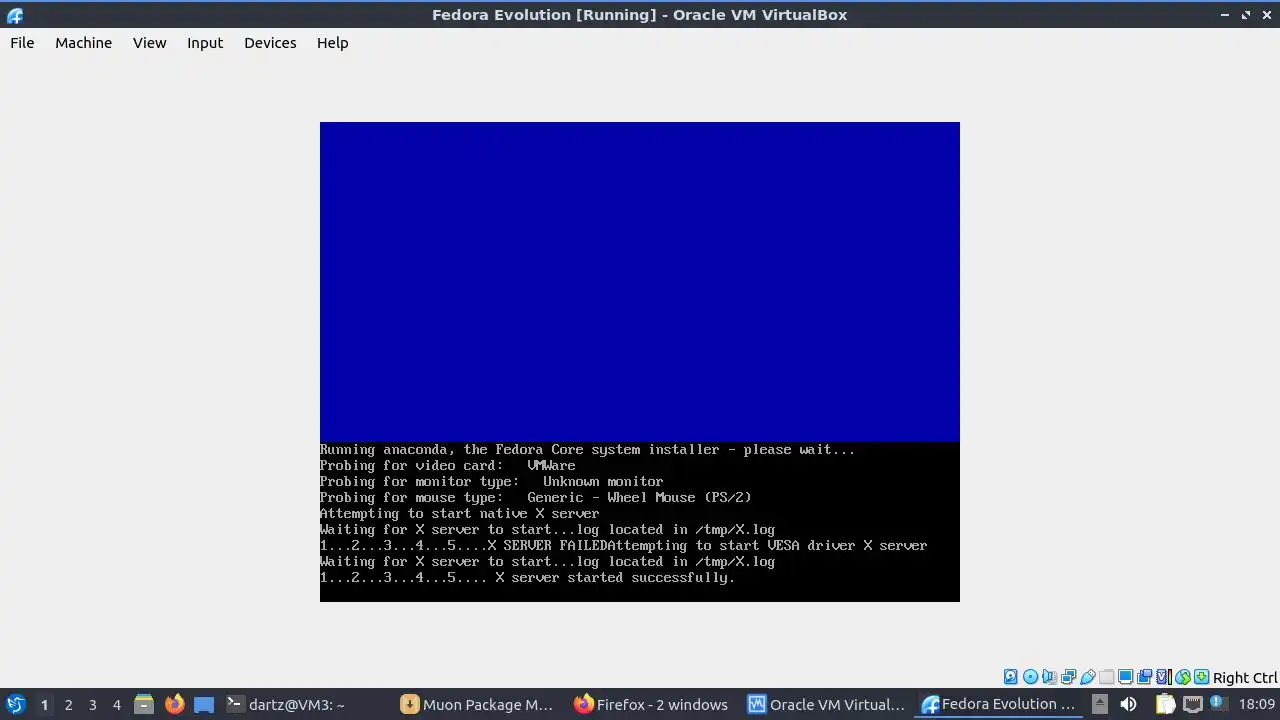
Task: Open the update notifier tray icon
Action: (x=1220, y=704)
